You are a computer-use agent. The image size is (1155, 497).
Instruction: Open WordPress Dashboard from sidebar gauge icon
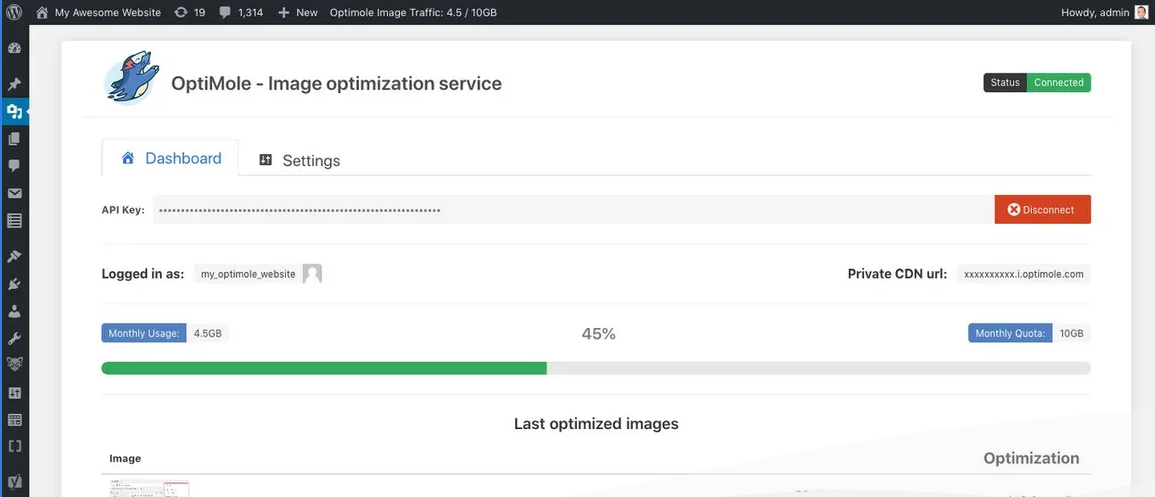[14, 49]
